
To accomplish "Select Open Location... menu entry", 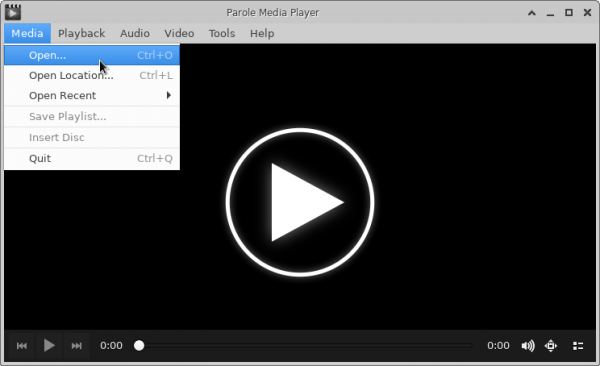I will [x=92, y=75].
